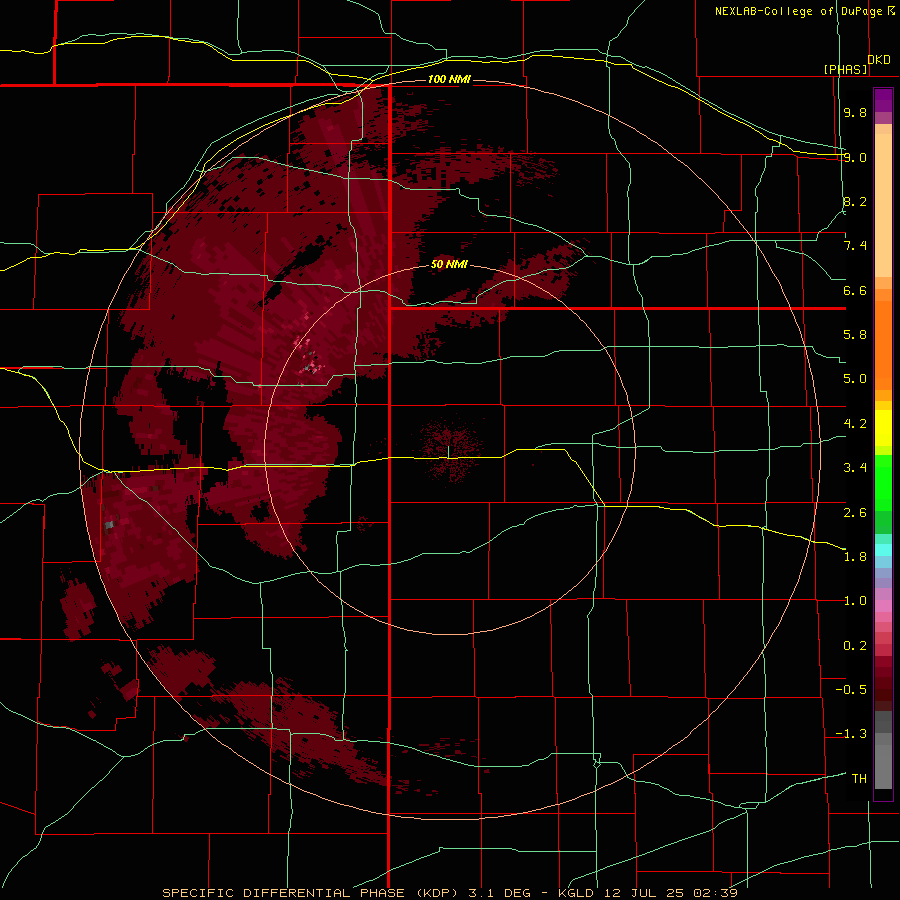Click the 9.8 scale value
This screenshot has width=900, height=900.
point(855,112)
